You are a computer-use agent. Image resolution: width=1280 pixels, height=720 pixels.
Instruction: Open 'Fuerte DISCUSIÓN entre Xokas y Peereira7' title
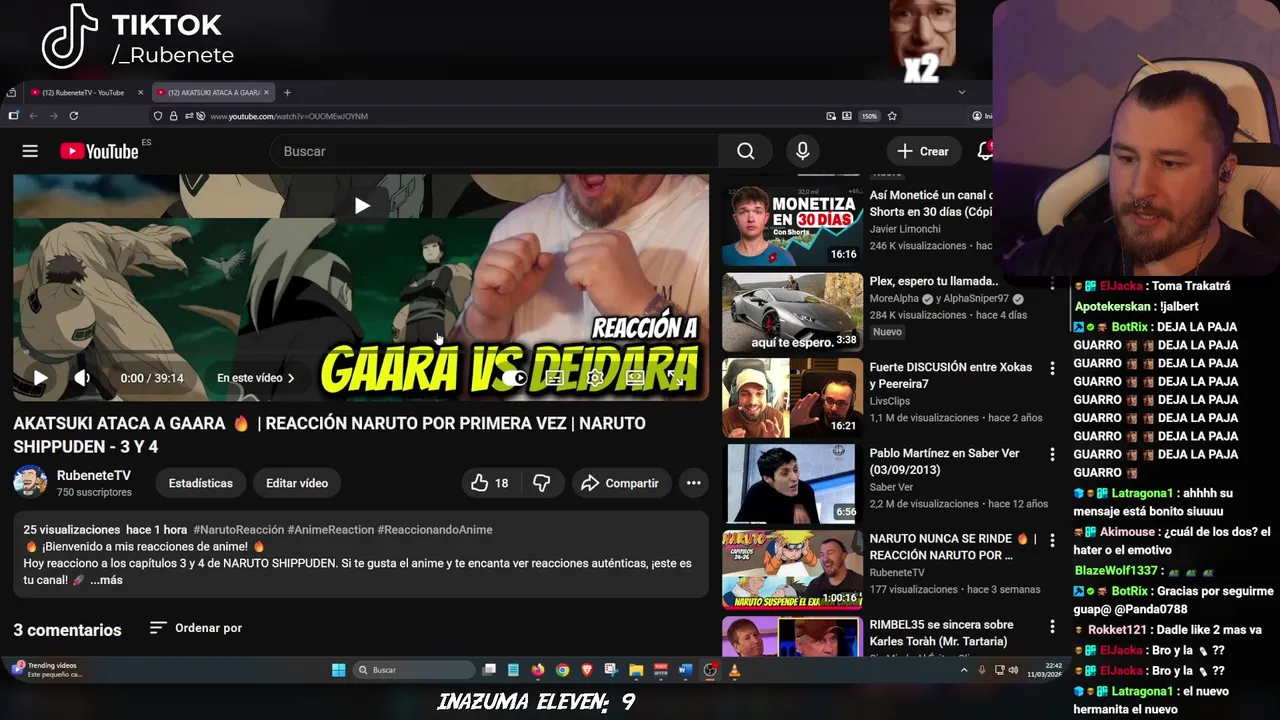coord(950,375)
